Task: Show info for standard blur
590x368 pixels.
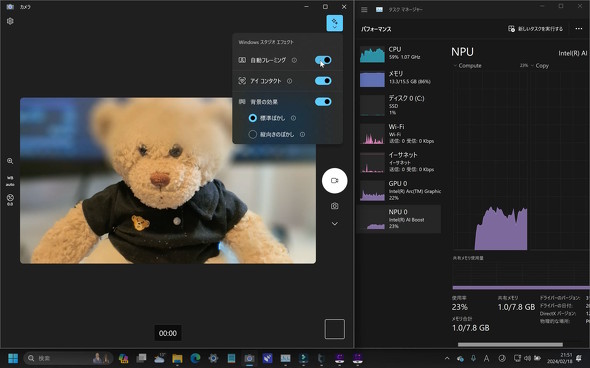Action: pos(293,118)
